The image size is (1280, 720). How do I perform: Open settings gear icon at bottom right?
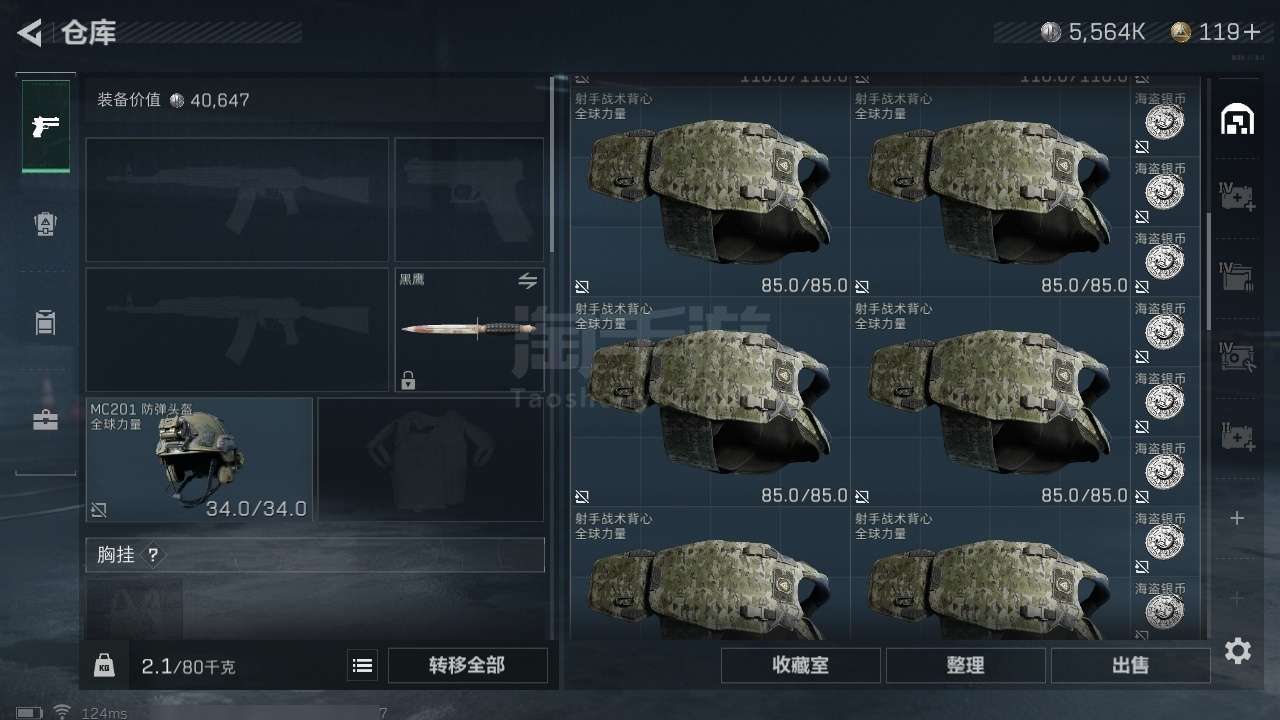tap(1238, 652)
